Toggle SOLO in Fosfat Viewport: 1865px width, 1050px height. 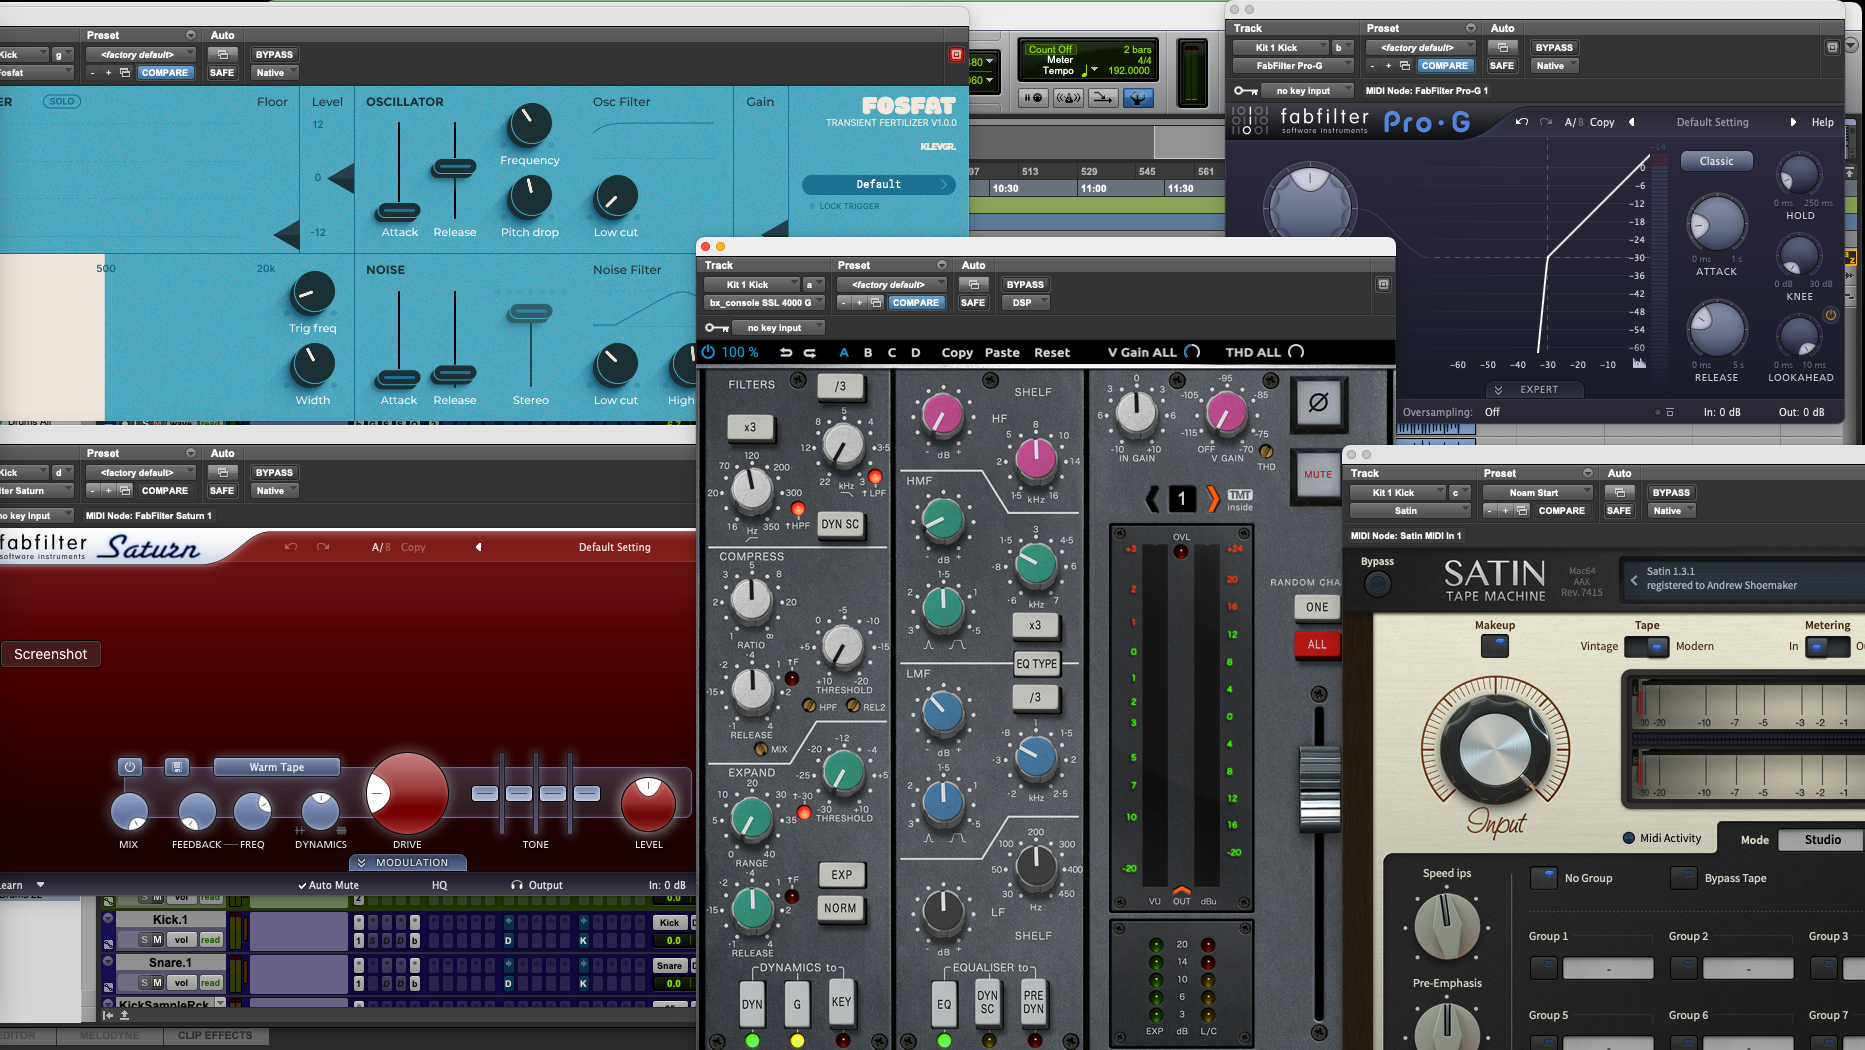(x=62, y=102)
